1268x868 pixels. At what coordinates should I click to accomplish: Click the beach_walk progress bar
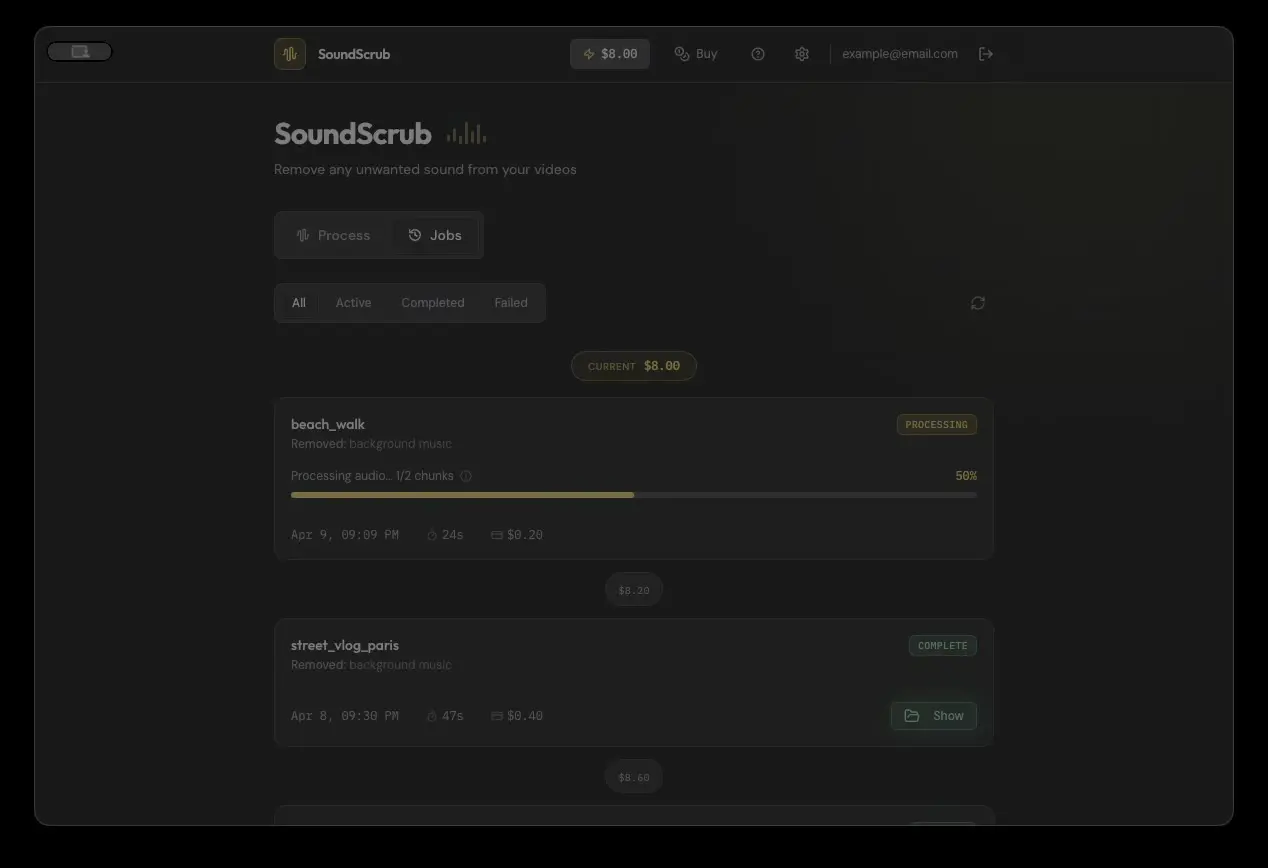pos(634,495)
